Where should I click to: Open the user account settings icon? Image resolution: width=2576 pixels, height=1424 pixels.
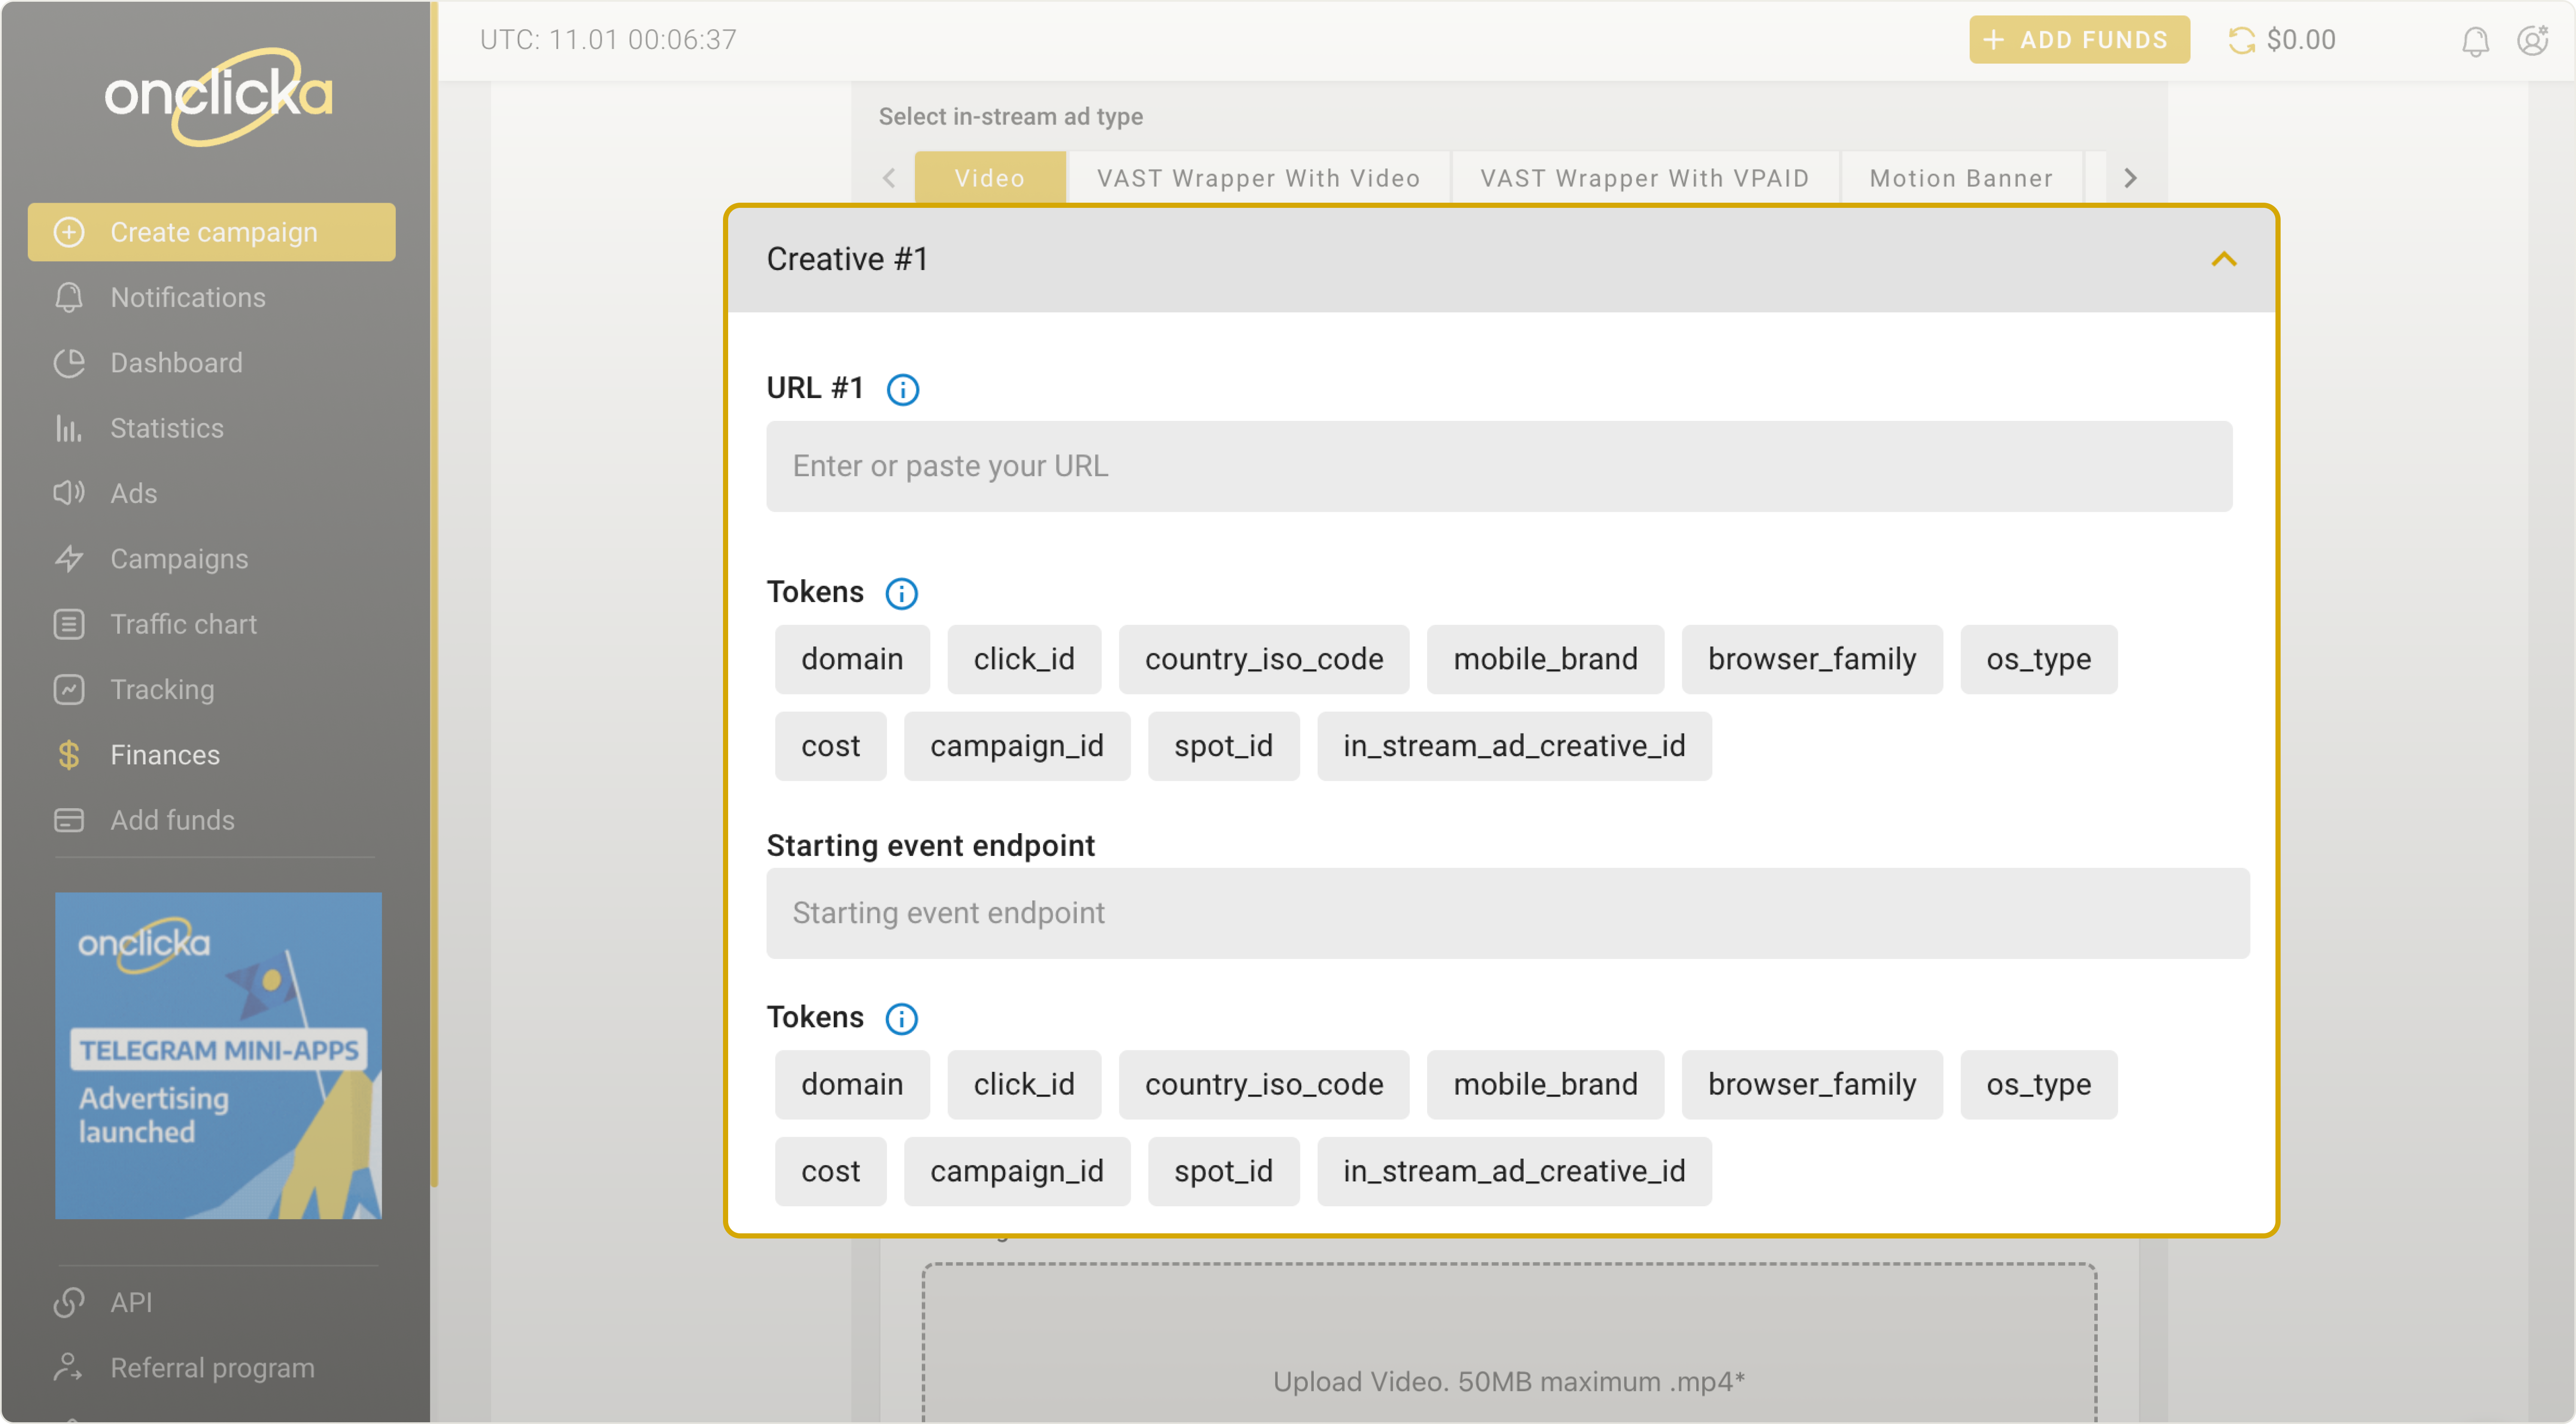point(2532,40)
